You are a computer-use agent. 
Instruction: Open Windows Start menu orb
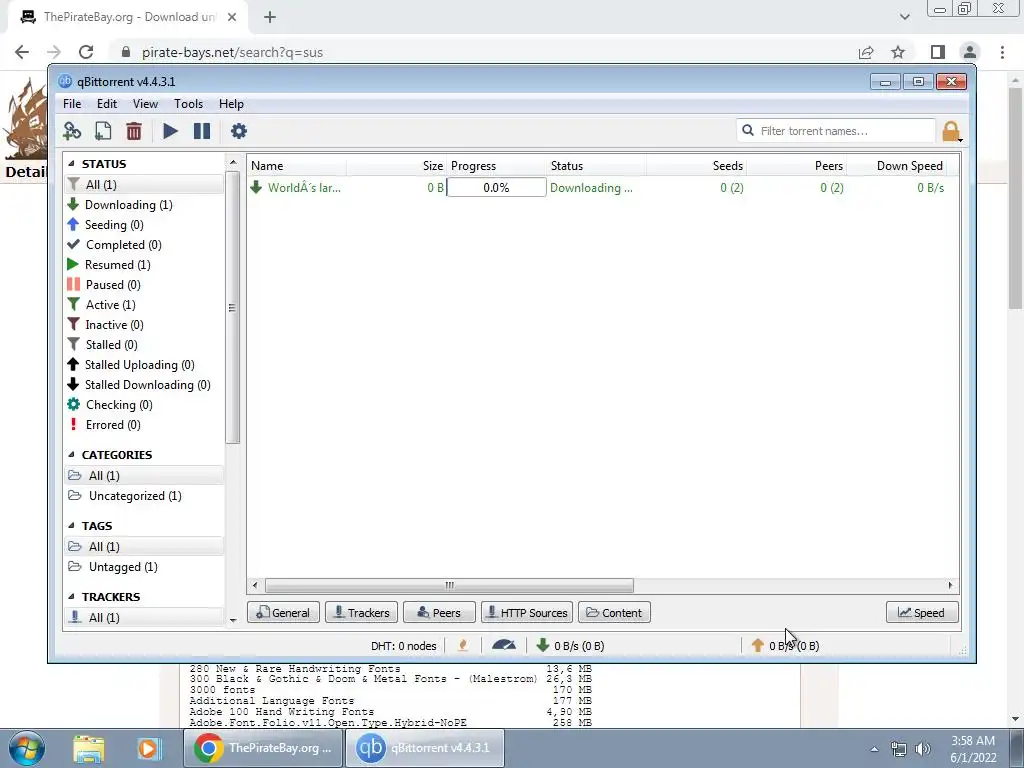27,748
